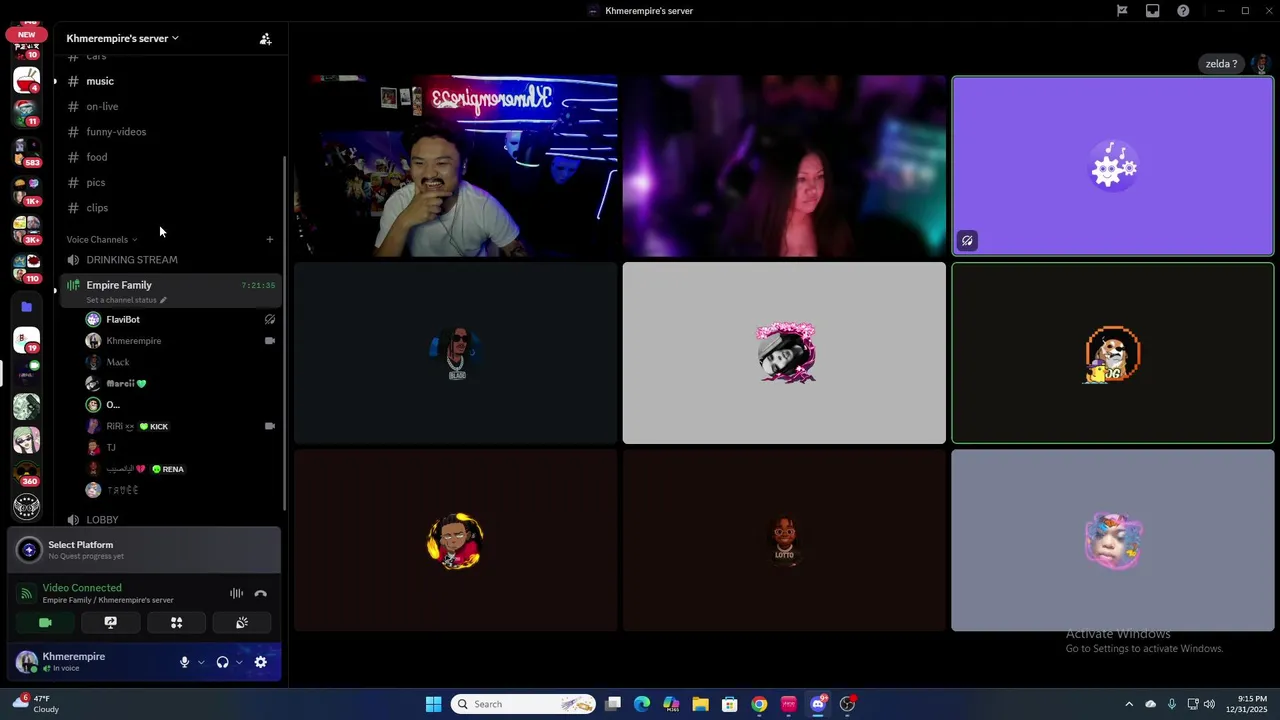The height and width of the screenshot is (720, 1280).
Task: Click Select Platform quest banner
Action: [x=144, y=550]
